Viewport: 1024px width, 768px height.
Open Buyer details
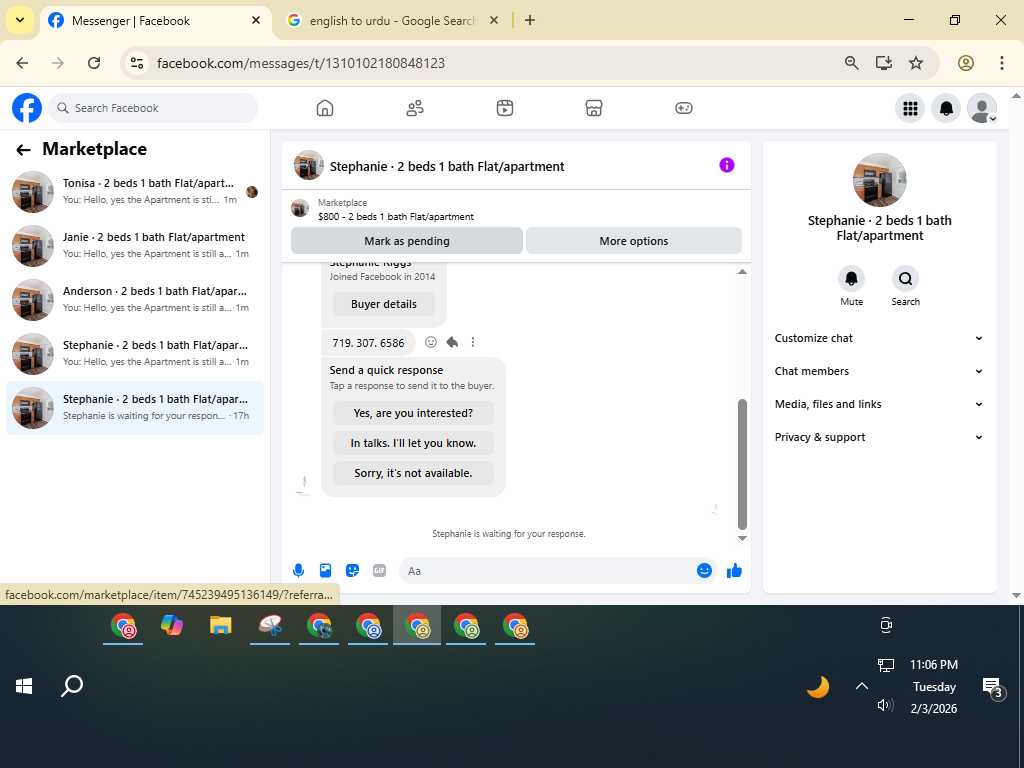[x=383, y=304]
